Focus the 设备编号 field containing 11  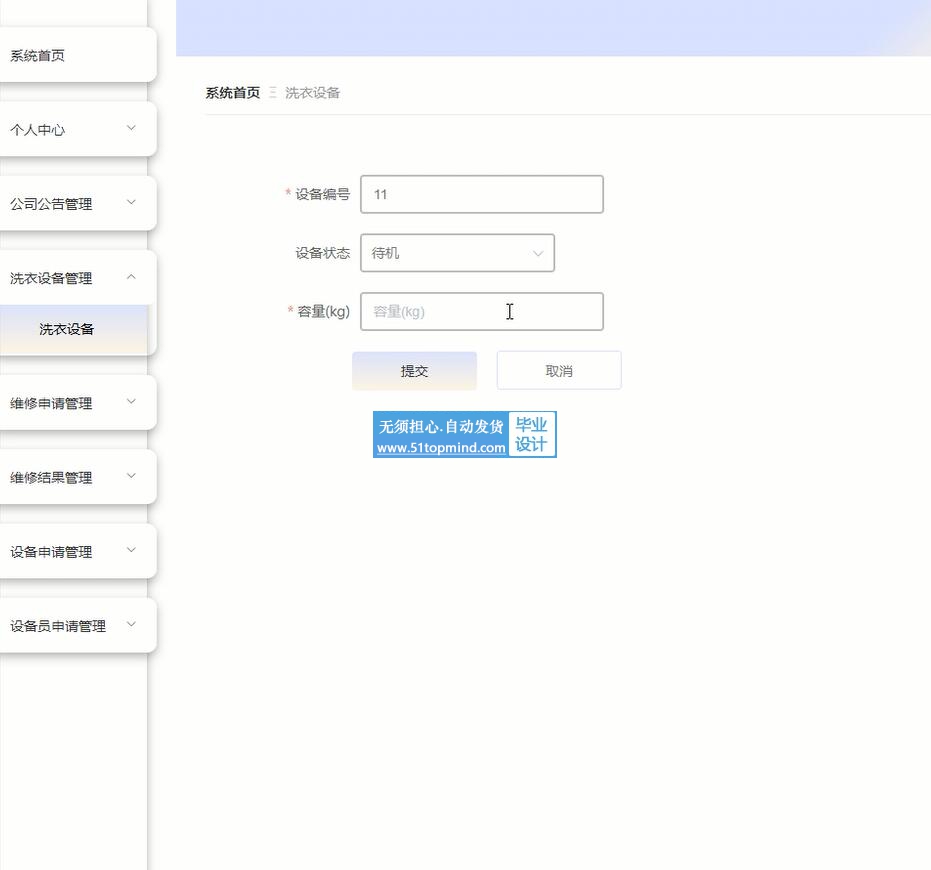(481, 195)
